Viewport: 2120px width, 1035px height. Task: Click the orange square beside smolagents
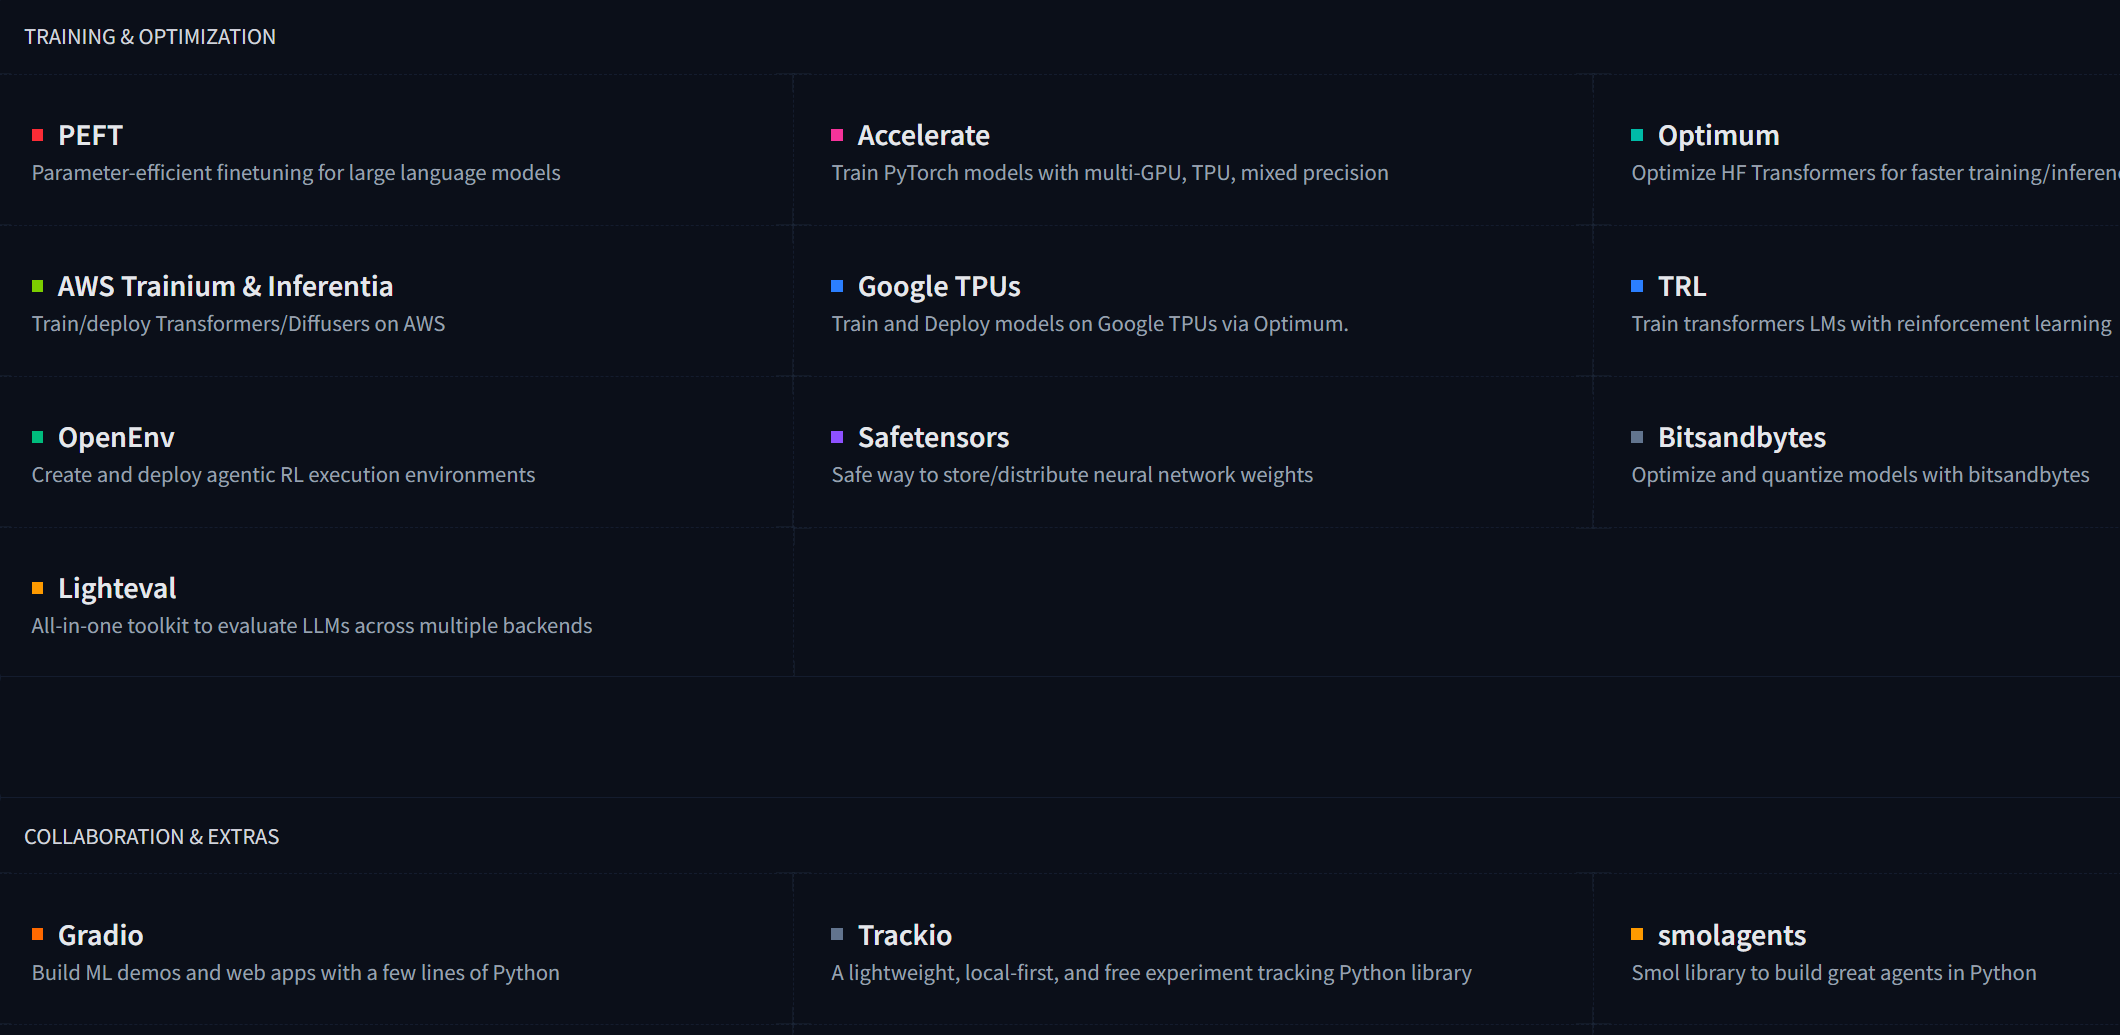(1637, 934)
